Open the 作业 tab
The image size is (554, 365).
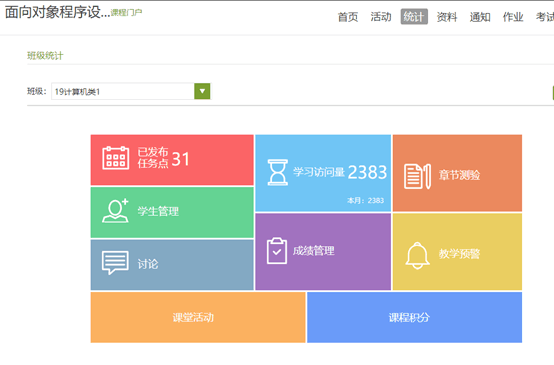coord(513,17)
